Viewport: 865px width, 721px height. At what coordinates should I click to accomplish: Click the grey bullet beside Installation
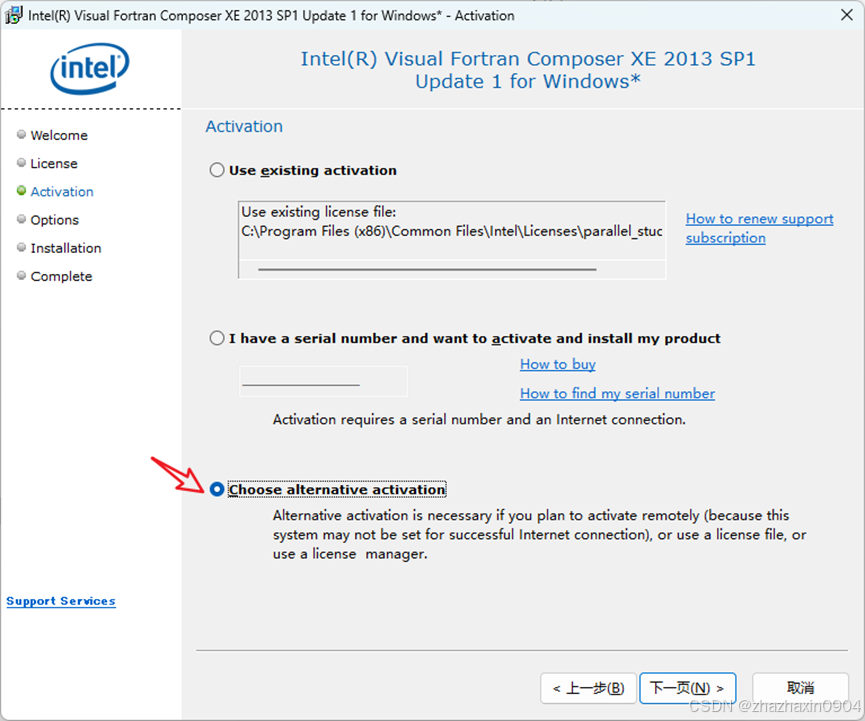[x=22, y=247]
